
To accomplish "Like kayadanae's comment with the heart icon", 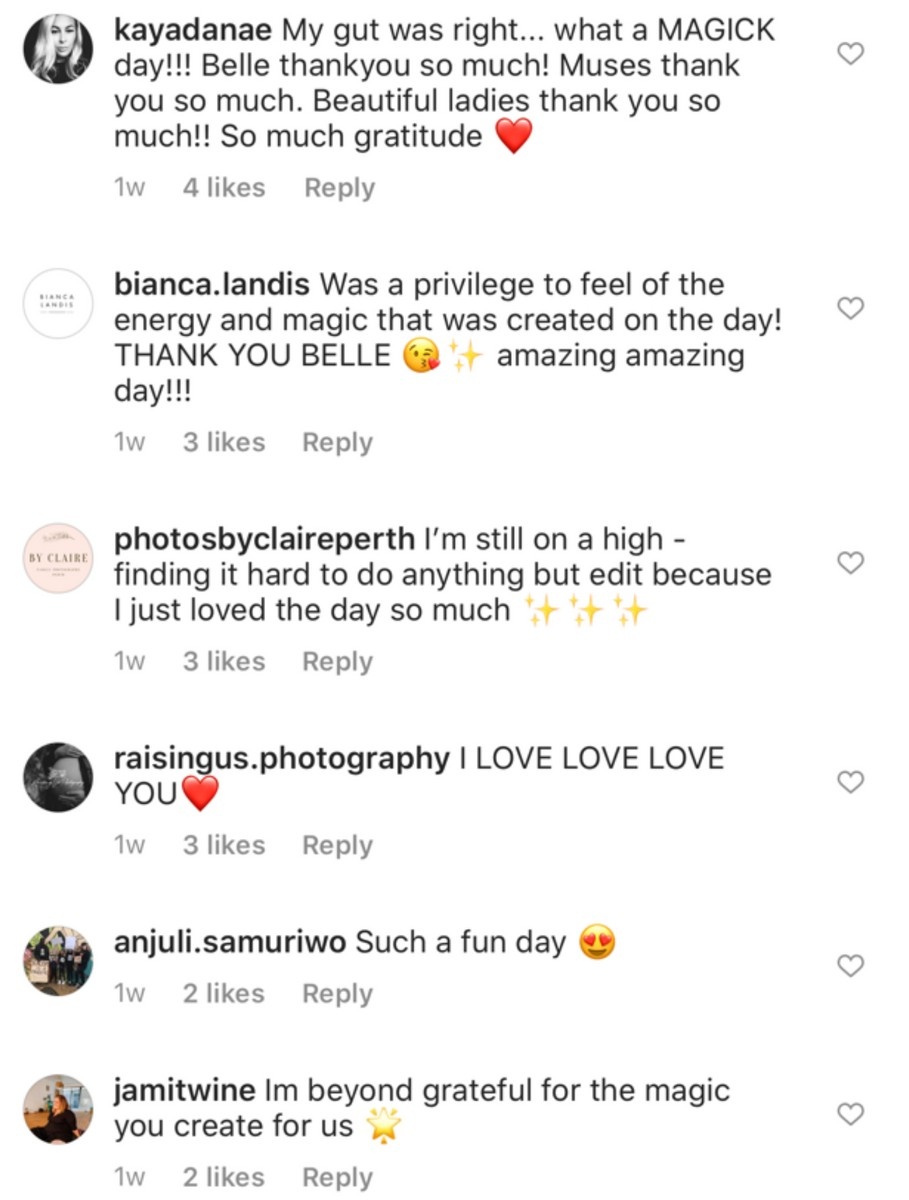I will [x=849, y=54].
